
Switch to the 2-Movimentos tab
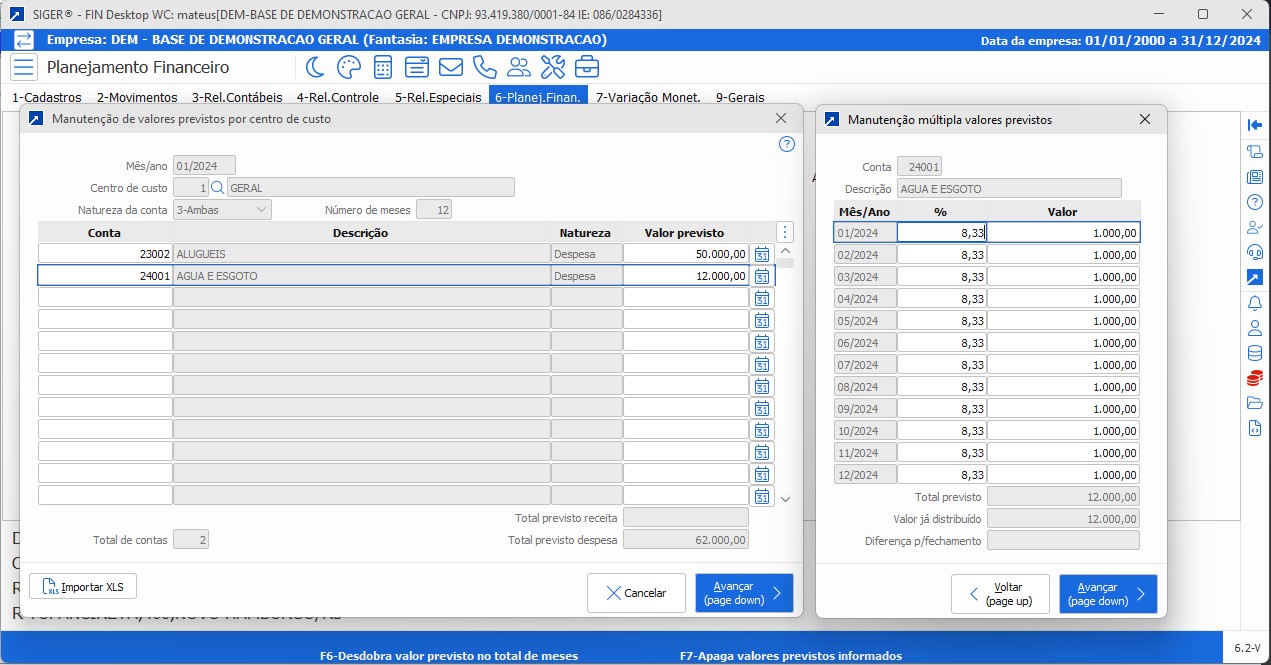pos(137,97)
